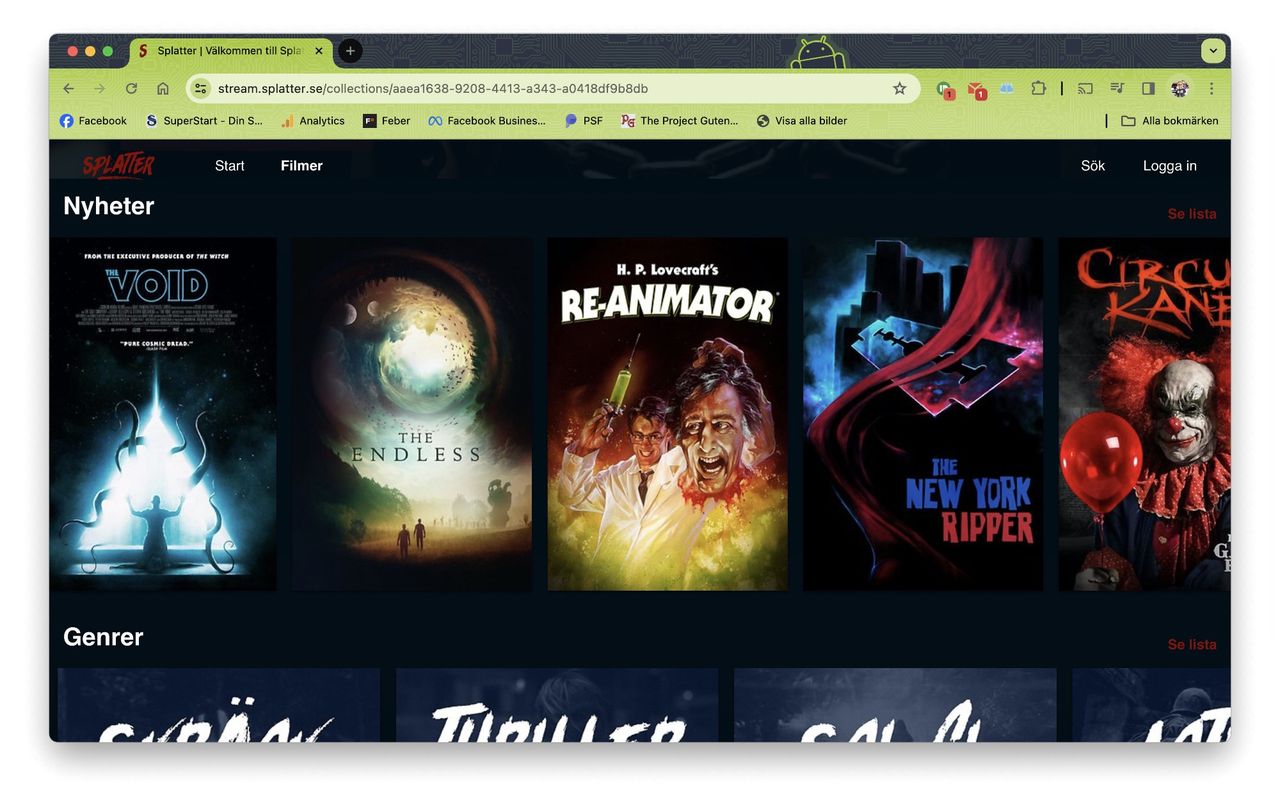The width and height of the screenshot is (1280, 807).
Task: Click the Logga in link
Action: coord(1169,166)
